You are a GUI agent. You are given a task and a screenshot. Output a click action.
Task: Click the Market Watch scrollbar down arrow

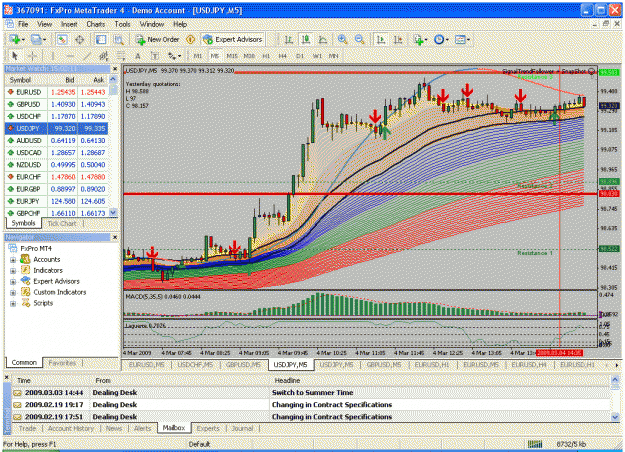click(113, 212)
